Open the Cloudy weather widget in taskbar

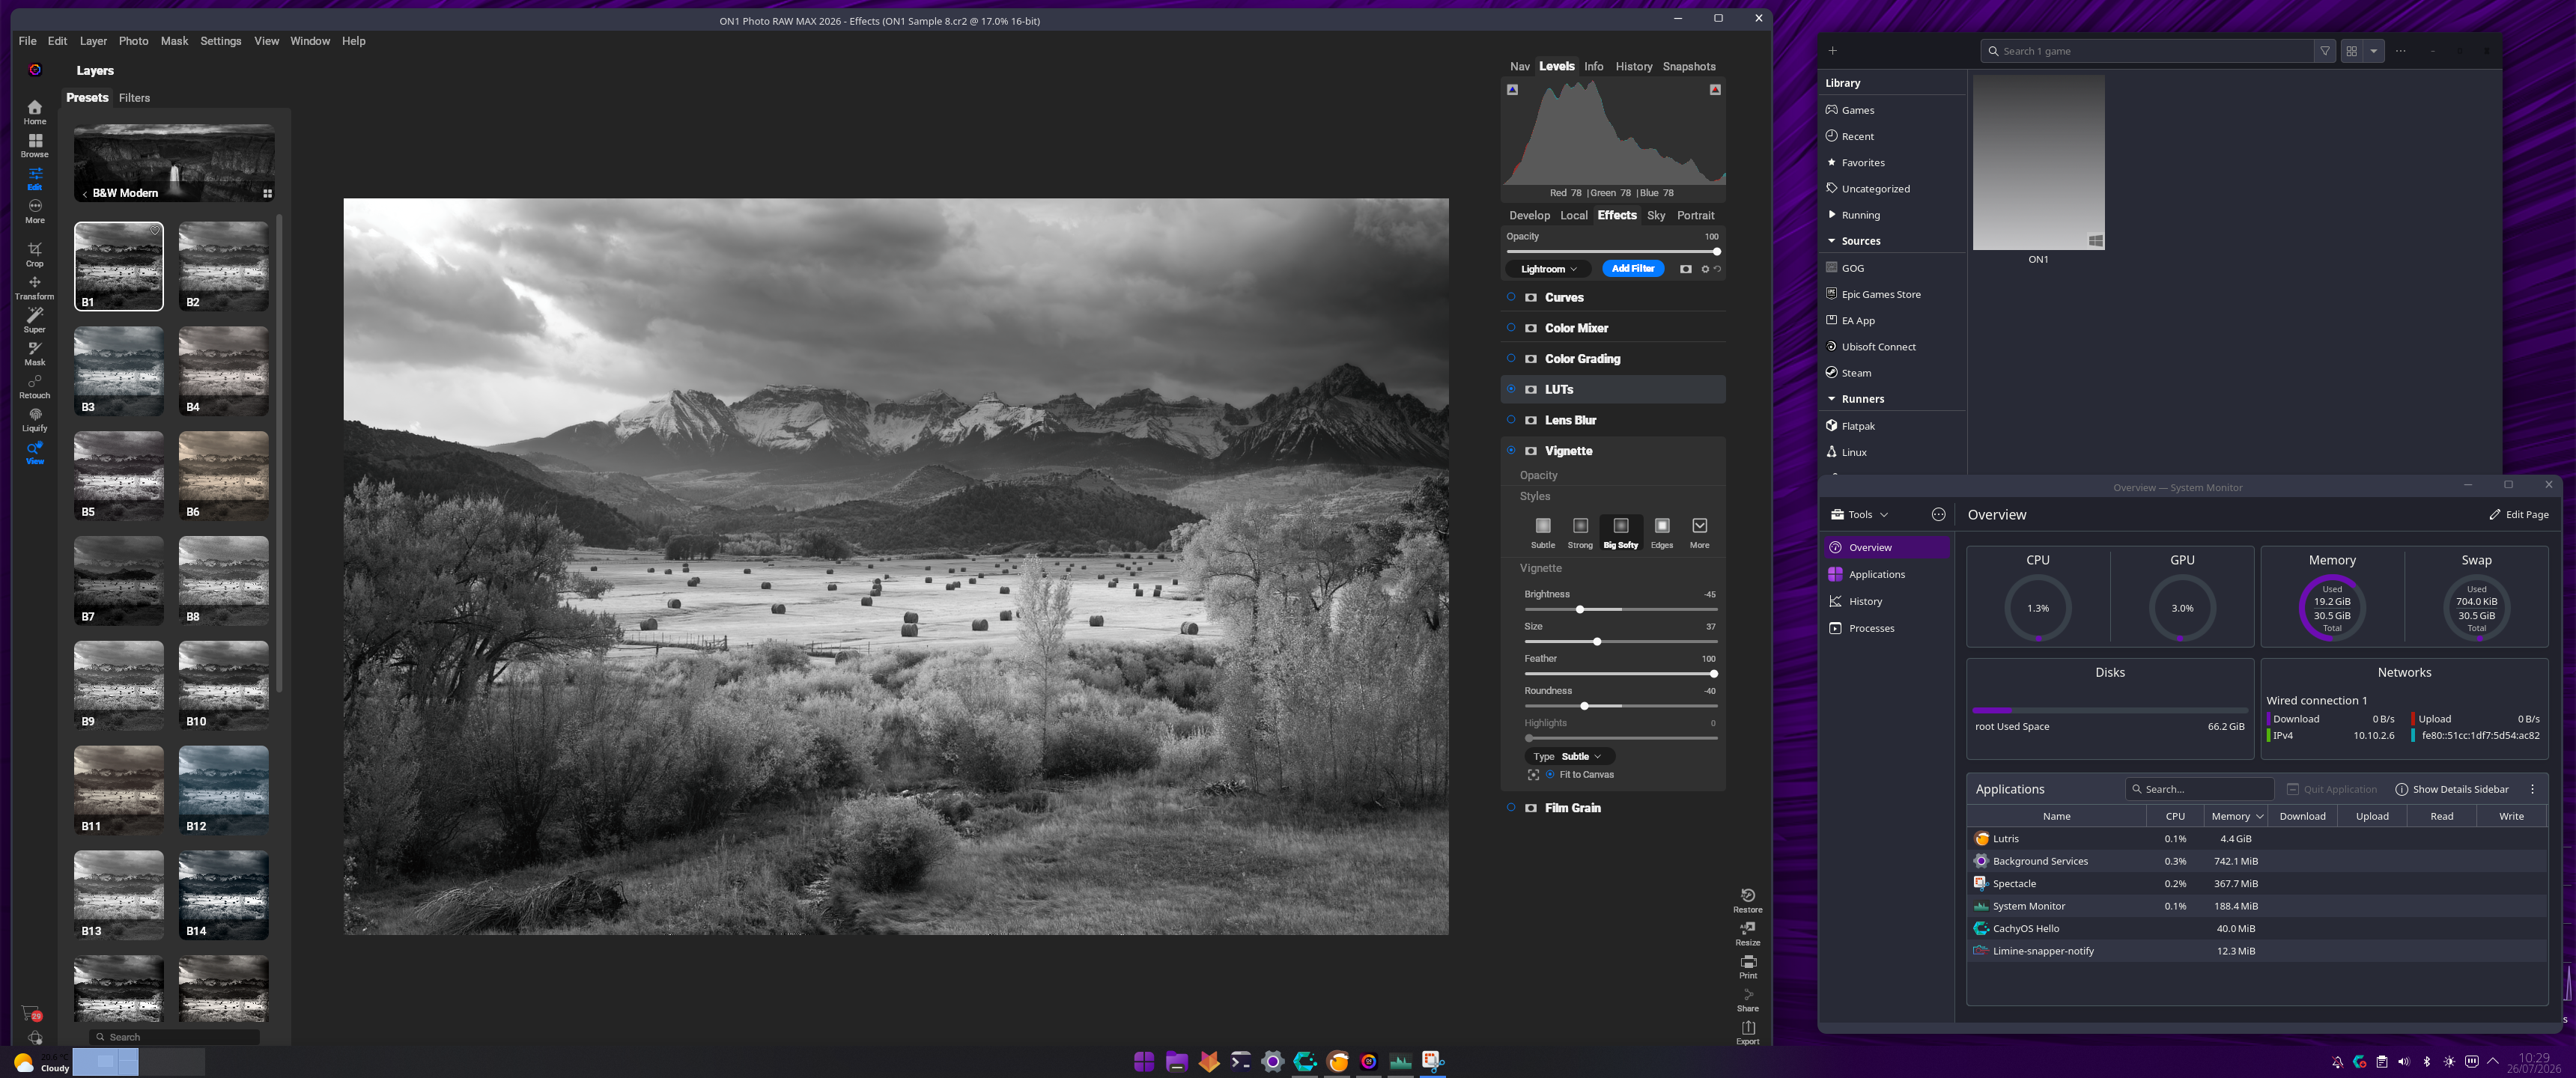click(x=41, y=1062)
